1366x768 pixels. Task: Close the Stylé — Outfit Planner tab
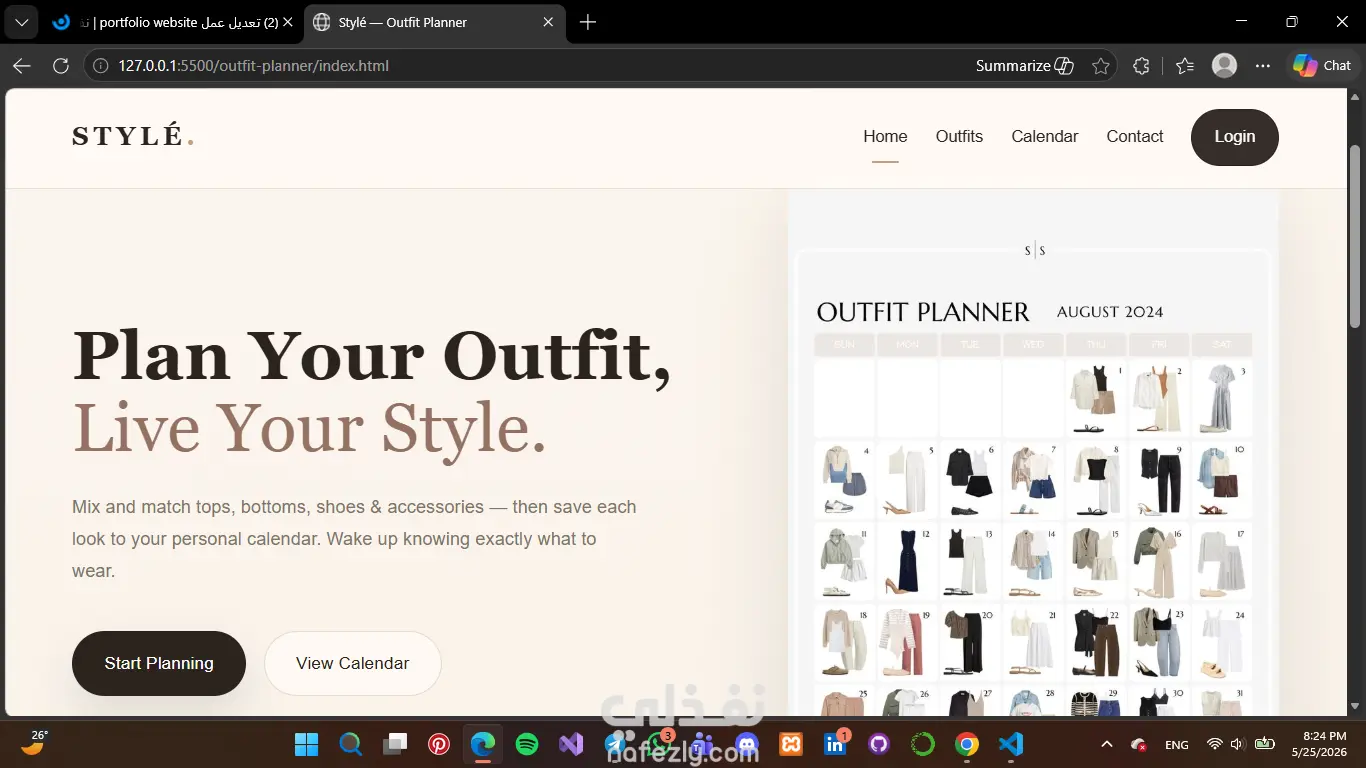[x=548, y=22]
